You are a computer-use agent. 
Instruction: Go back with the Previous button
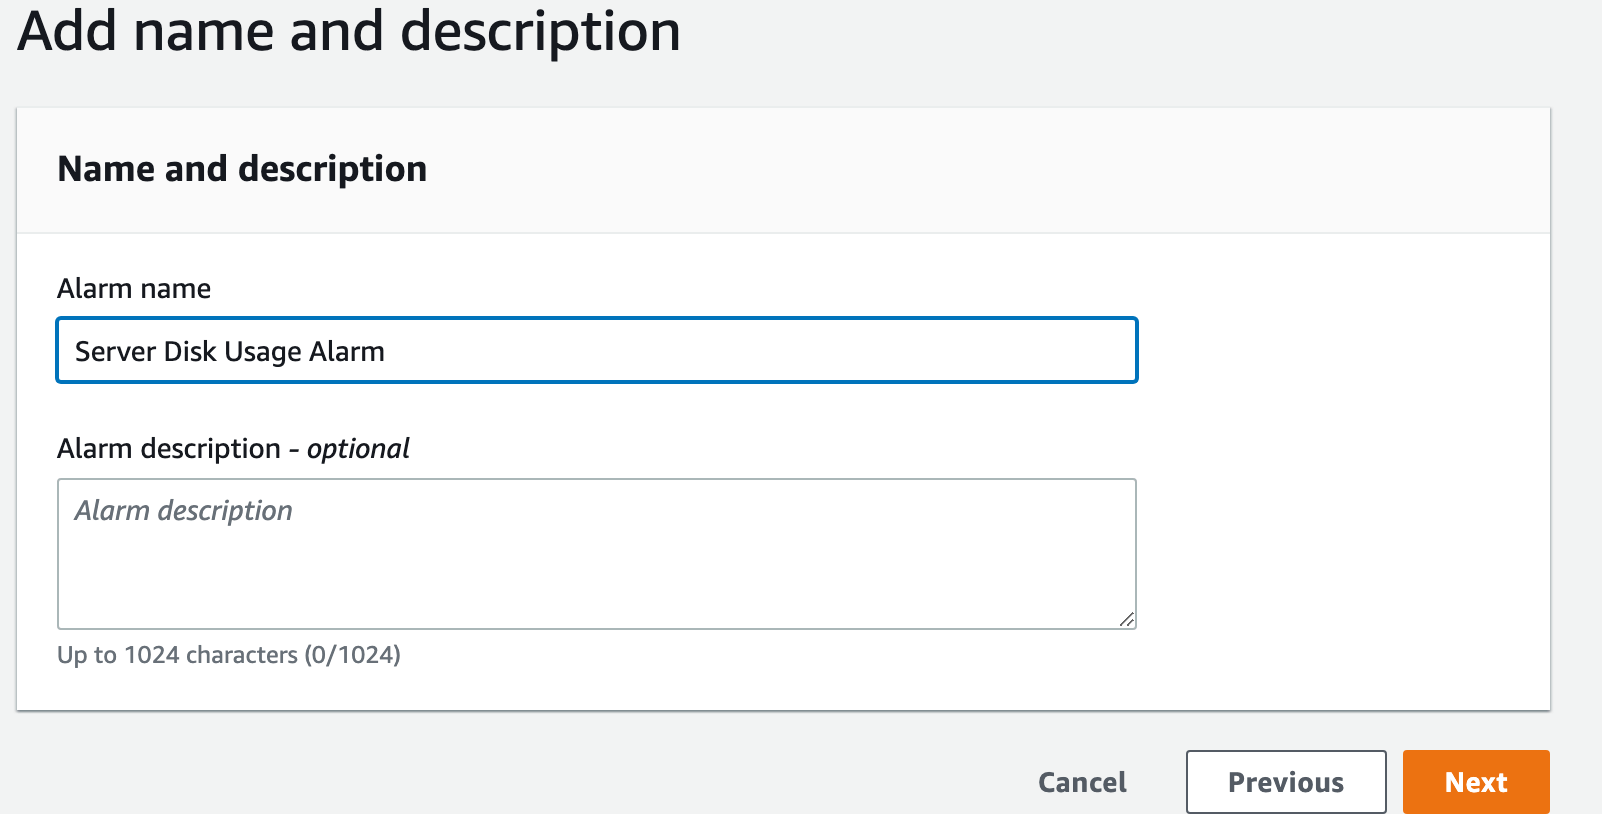1286,782
